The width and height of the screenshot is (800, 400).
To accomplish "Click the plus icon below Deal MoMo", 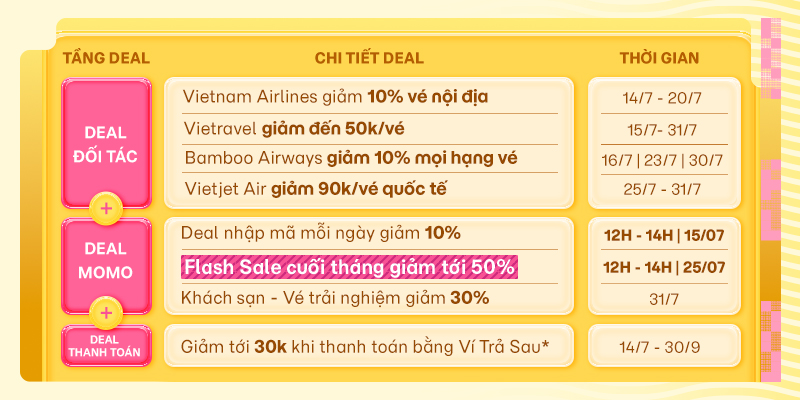I will (x=106, y=313).
